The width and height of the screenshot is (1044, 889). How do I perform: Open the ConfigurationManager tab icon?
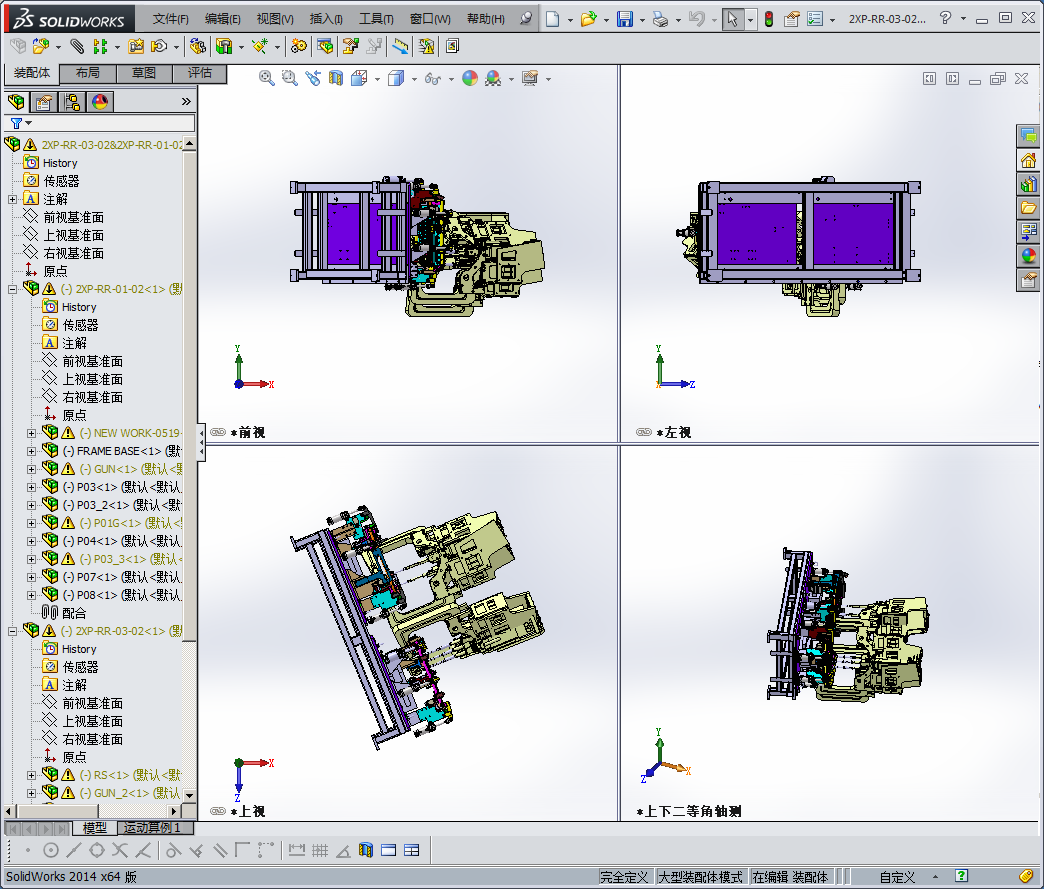[72, 102]
